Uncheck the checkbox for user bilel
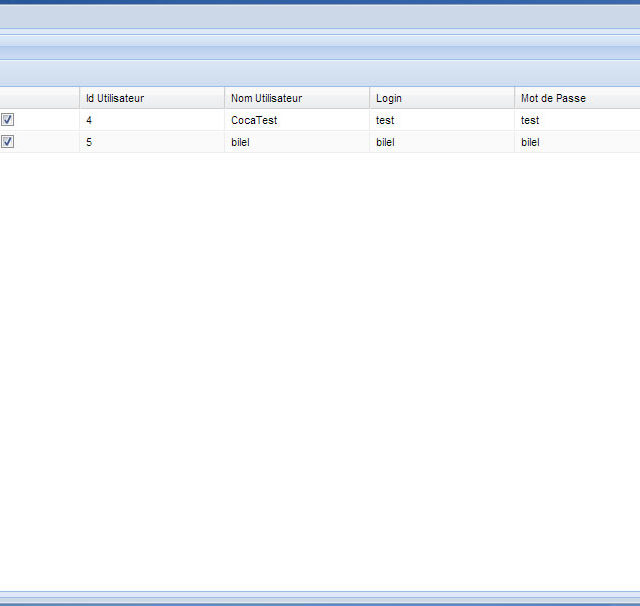This screenshot has height=606, width=640. (8, 142)
